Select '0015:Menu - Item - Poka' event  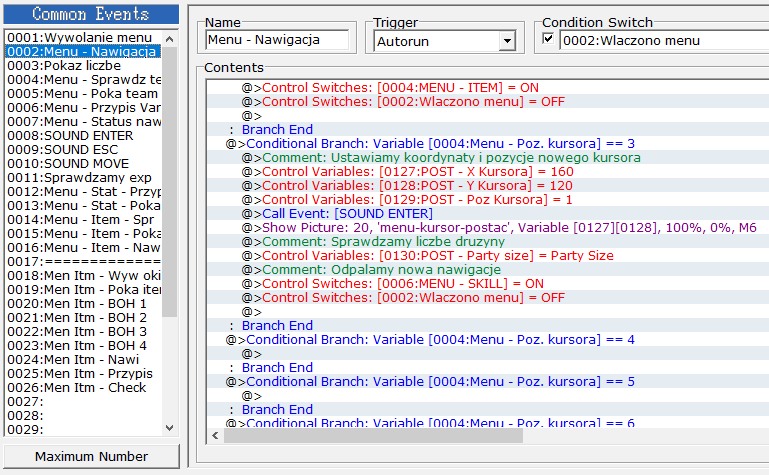point(82,233)
